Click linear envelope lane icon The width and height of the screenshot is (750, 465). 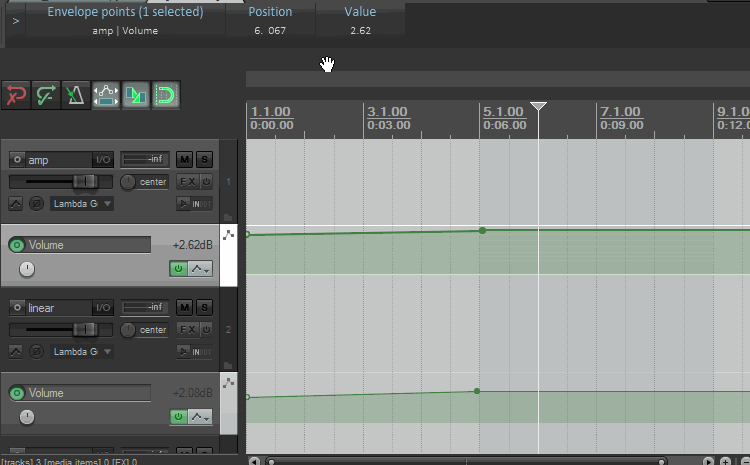(229, 383)
